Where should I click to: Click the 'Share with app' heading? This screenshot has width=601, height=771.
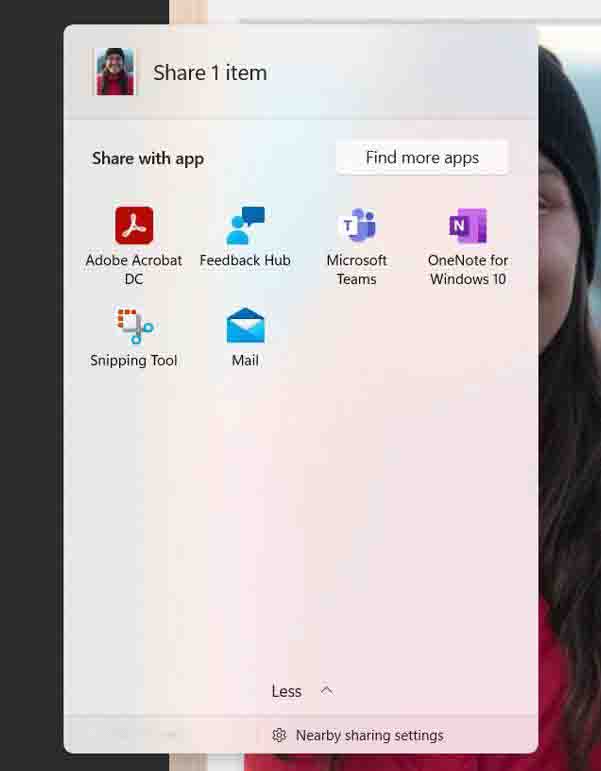(x=148, y=158)
